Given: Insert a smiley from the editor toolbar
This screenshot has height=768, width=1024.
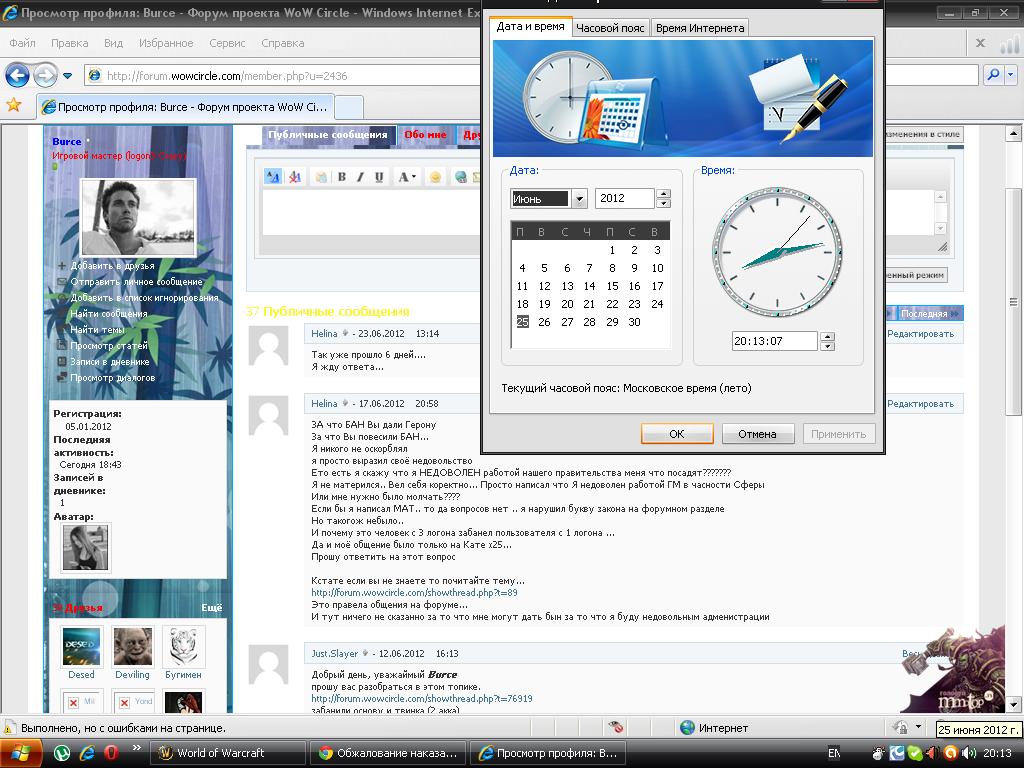Looking at the screenshot, I should click(x=435, y=177).
